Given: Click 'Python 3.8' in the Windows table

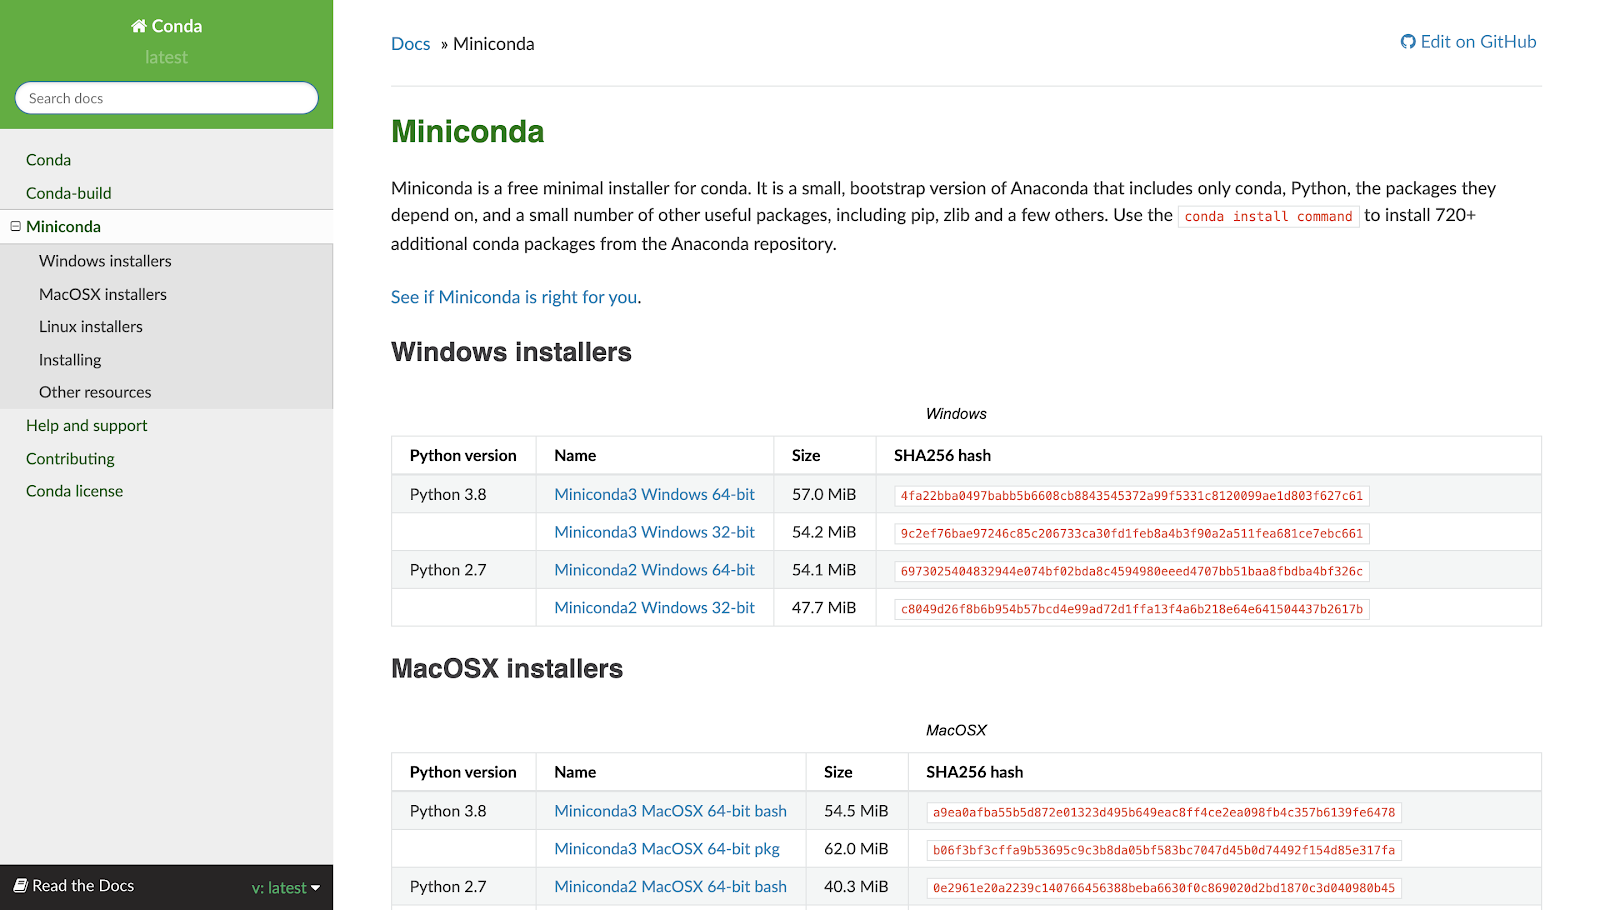Looking at the screenshot, I should (x=448, y=494).
